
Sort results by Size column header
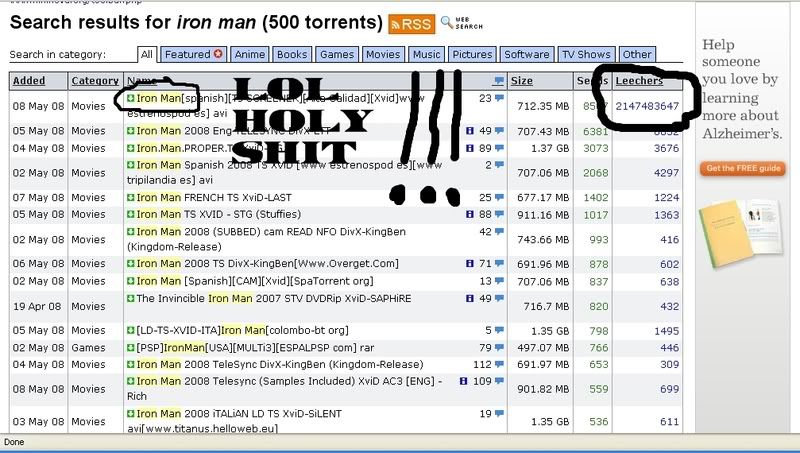click(521, 81)
